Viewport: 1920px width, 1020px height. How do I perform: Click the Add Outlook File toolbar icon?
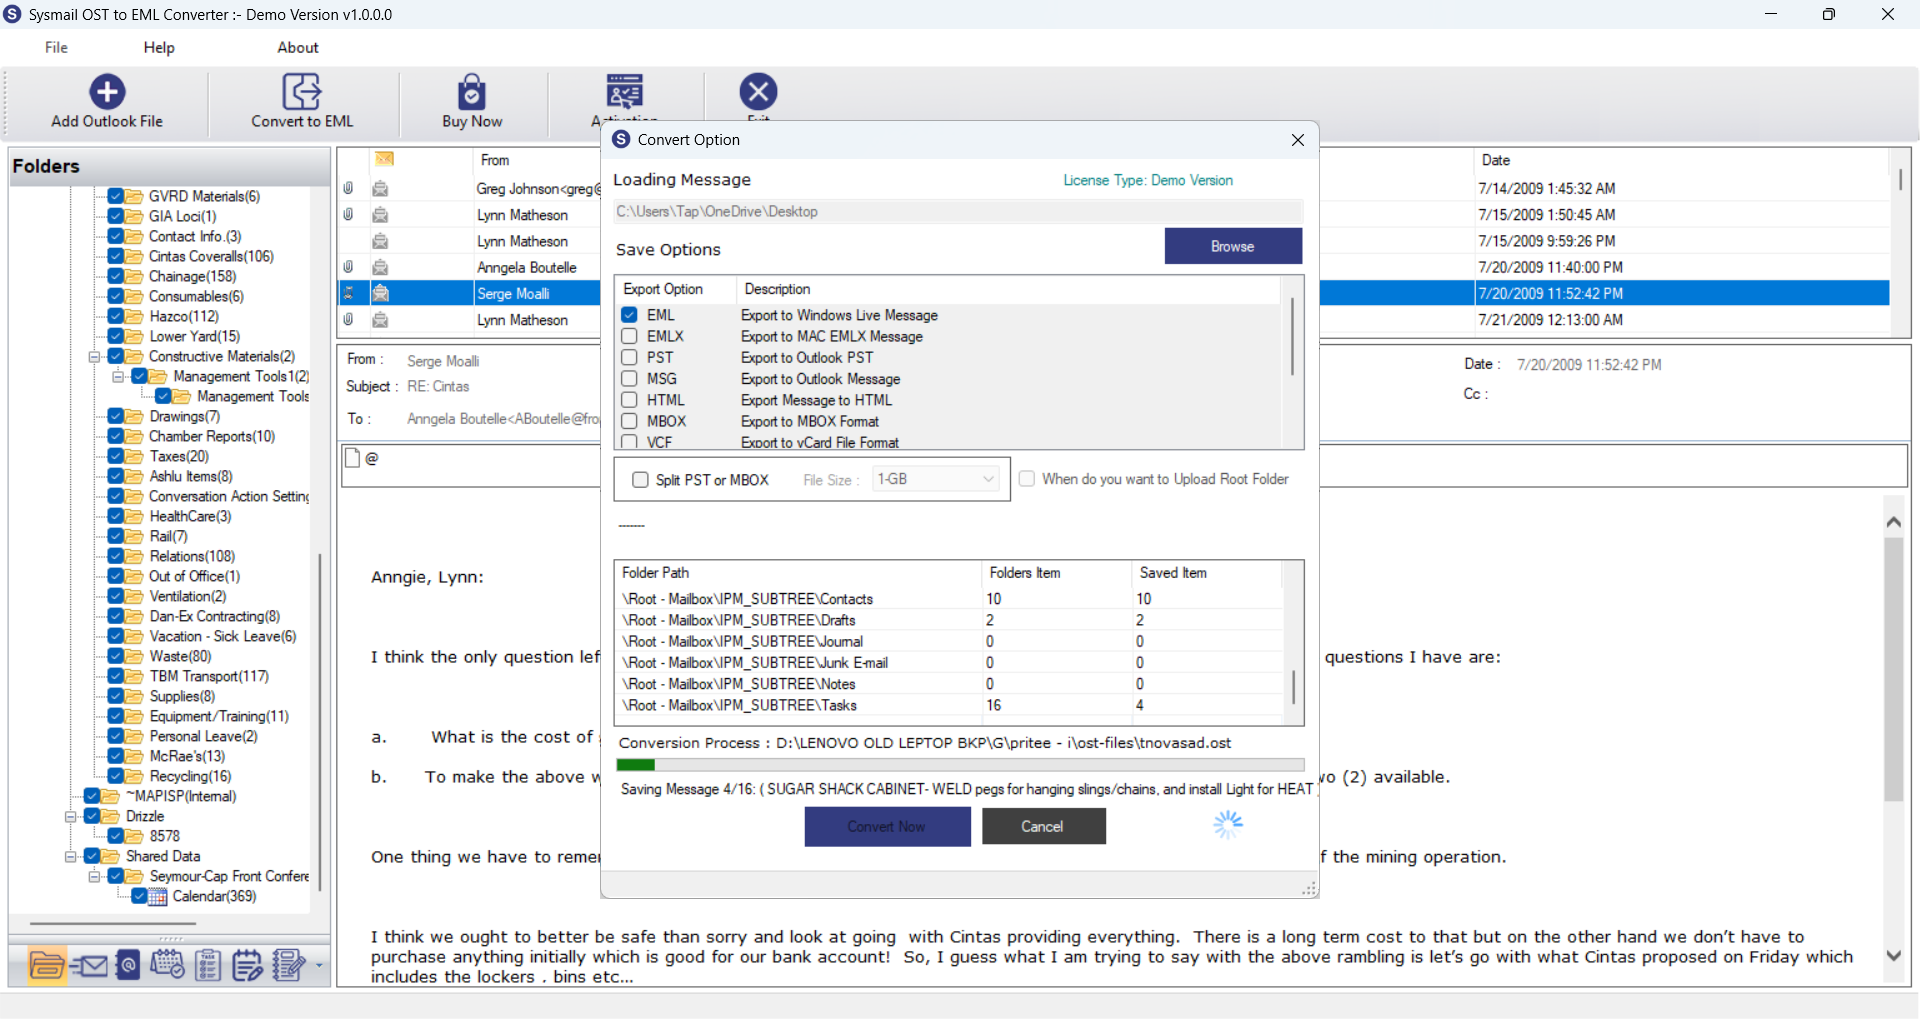(107, 92)
